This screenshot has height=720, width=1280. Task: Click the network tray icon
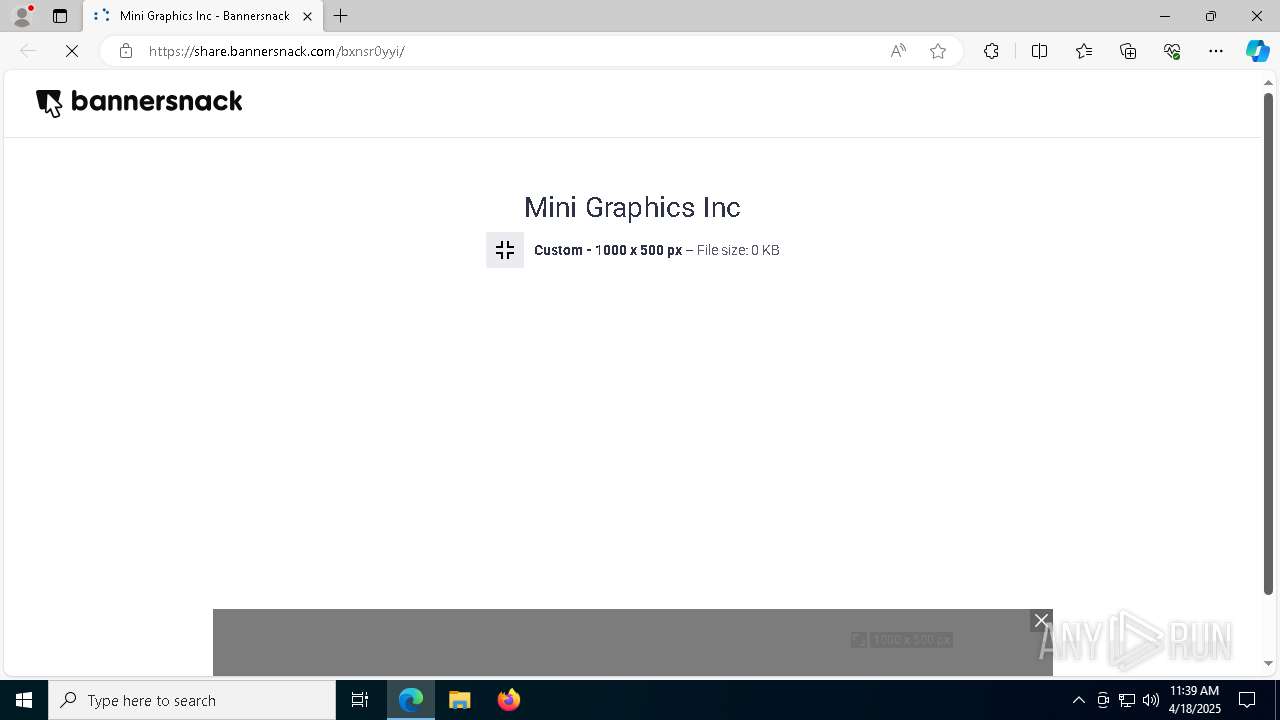1127,700
